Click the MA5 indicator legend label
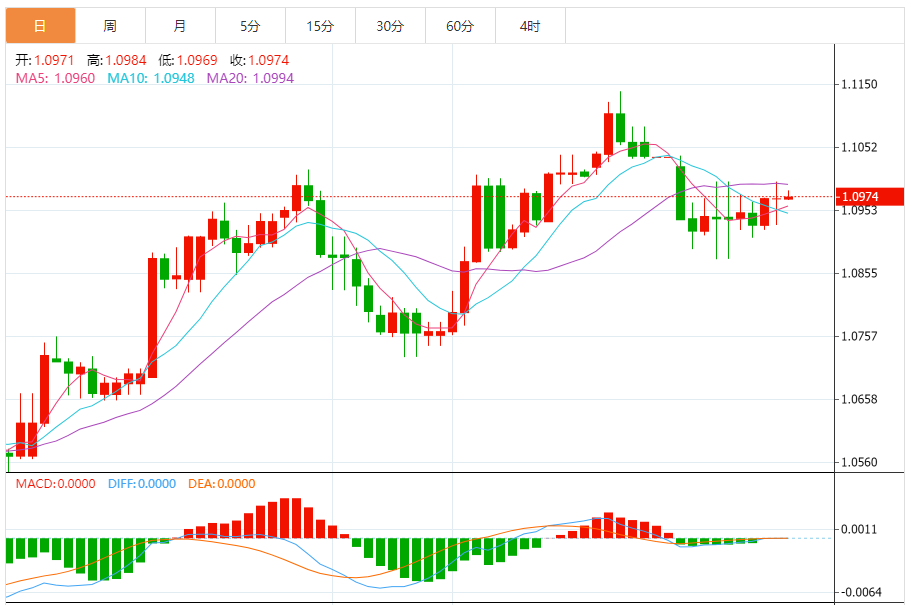This screenshot has width=909, height=605. [55, 78]
